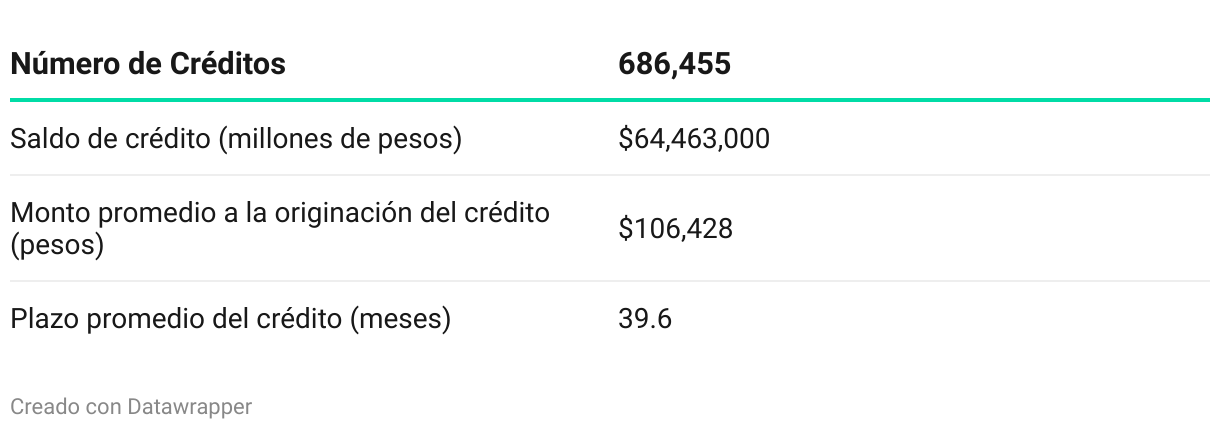Click the word 'Créditos' in the header
The height and width of the screenshot is (430, 1220).
click(232, 65)
